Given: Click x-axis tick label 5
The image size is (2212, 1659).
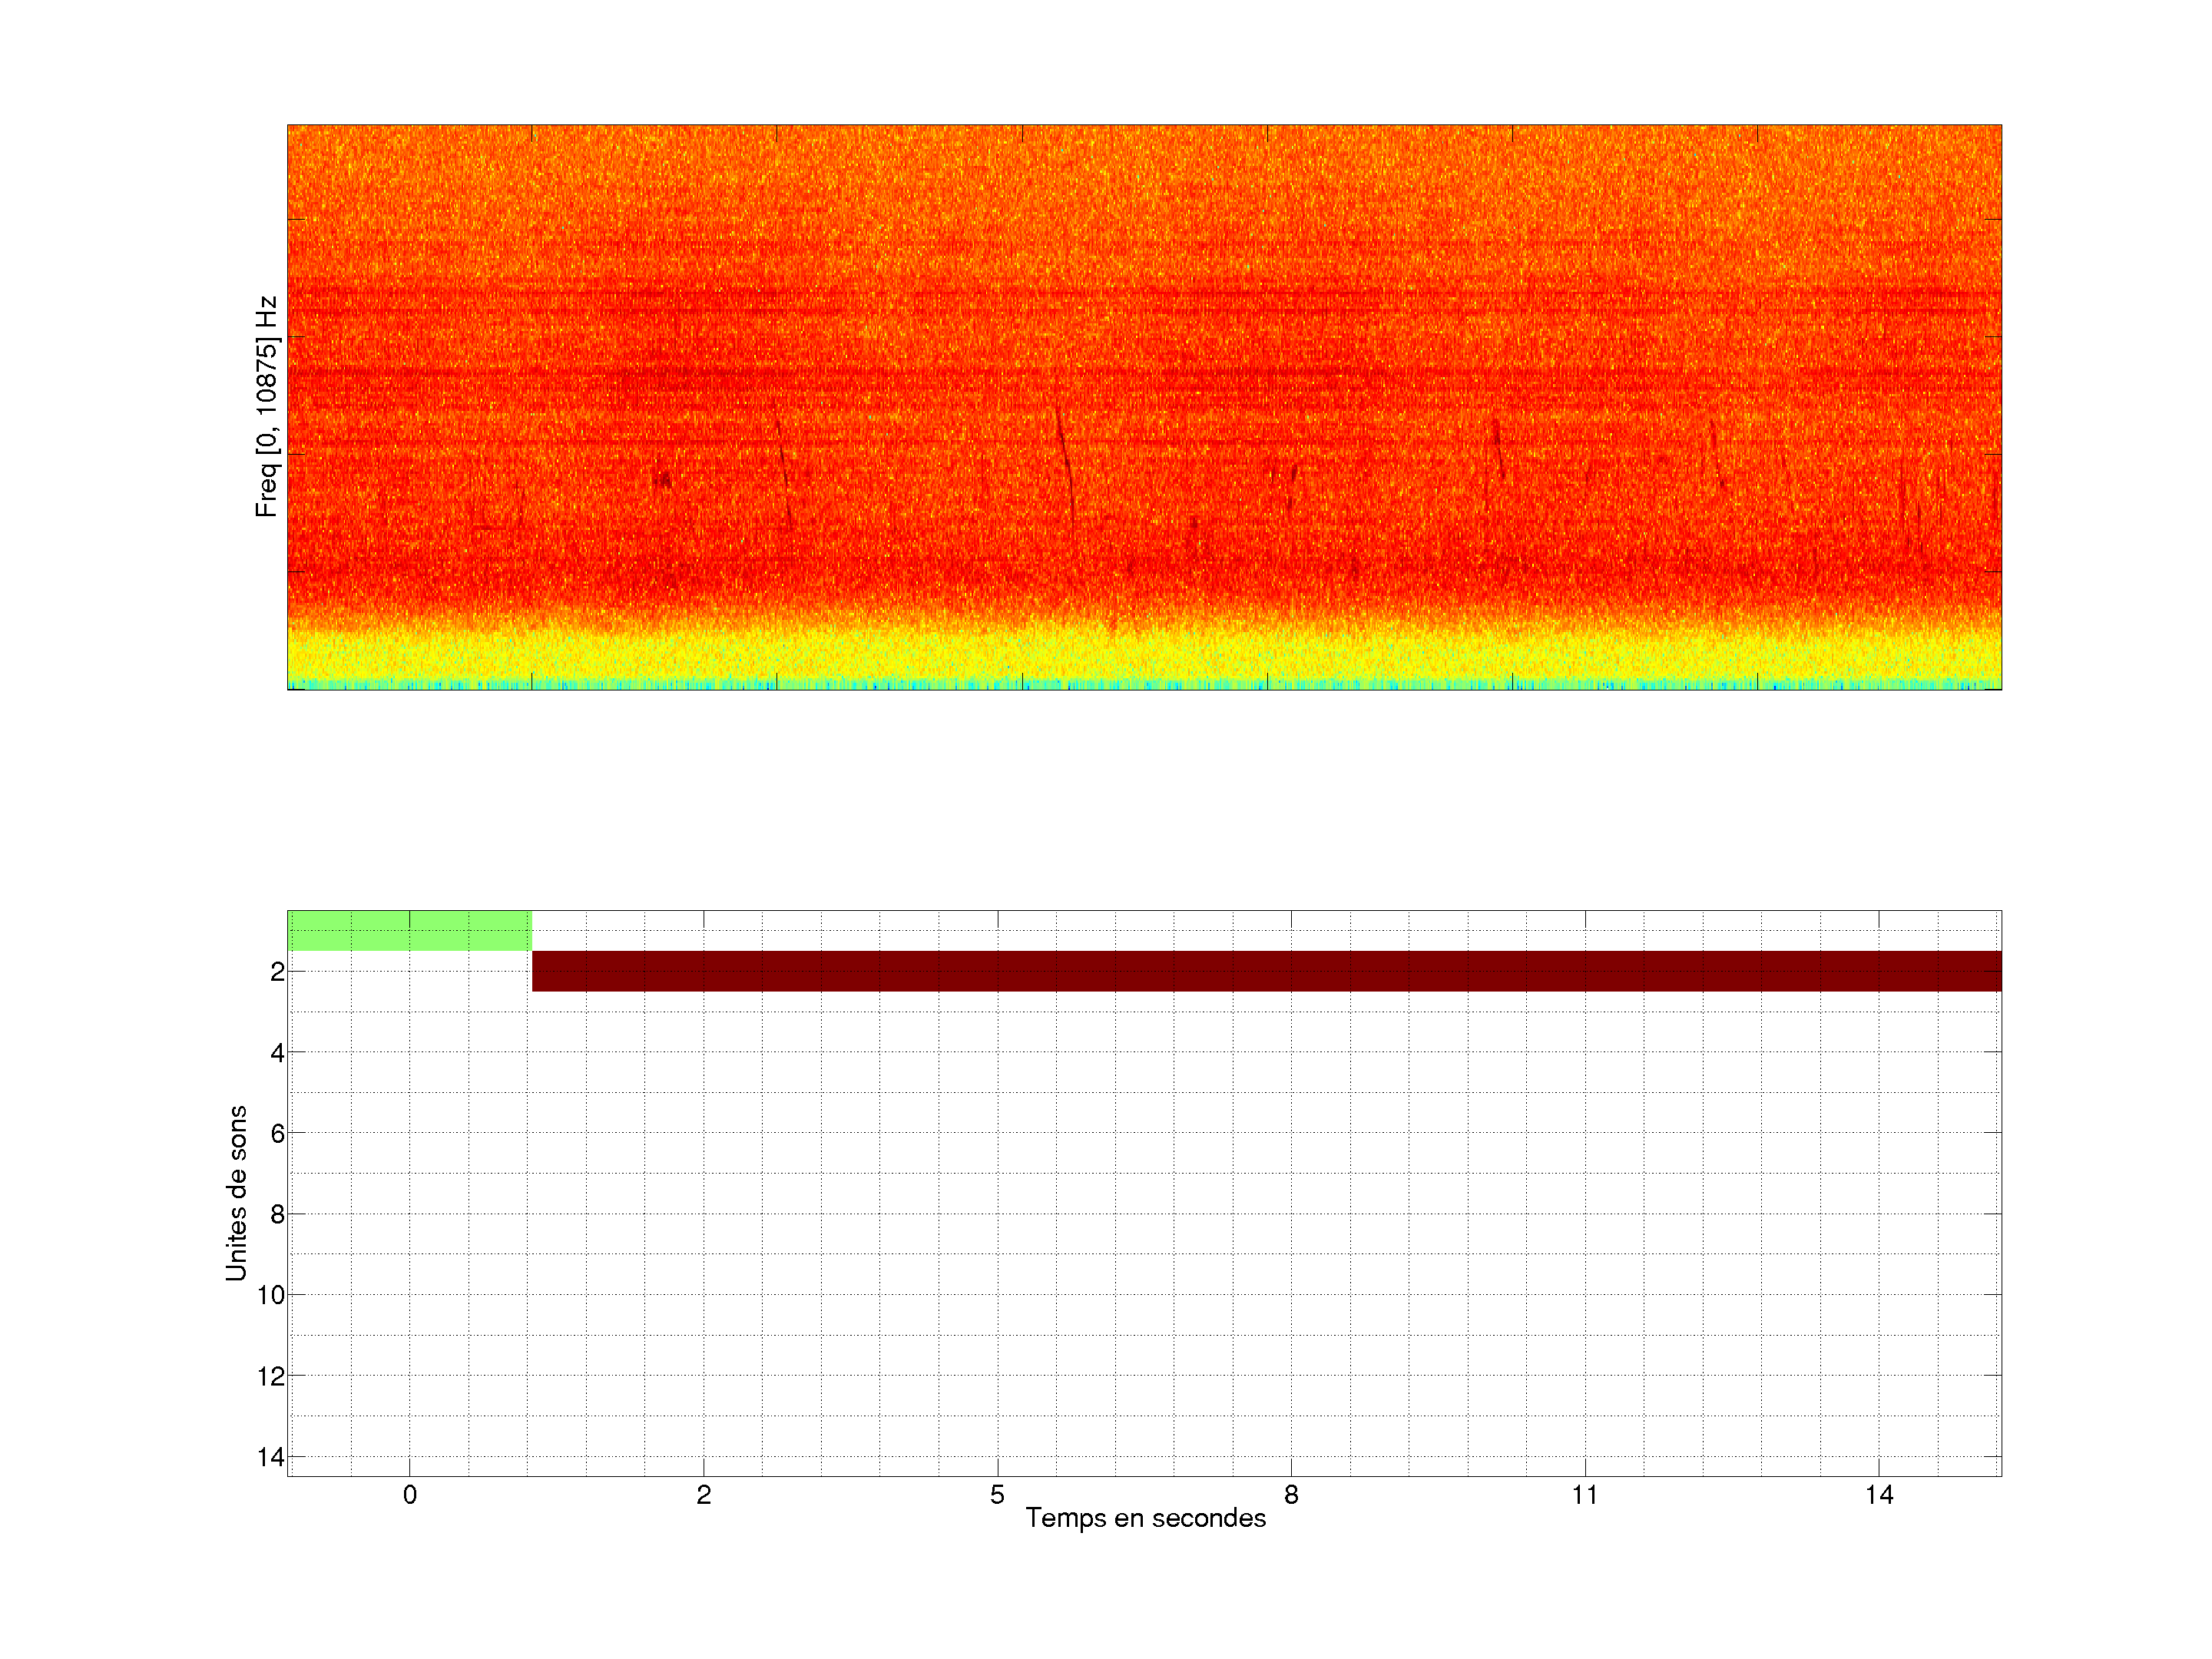Looking at the screenshot, I should (x=997, y=1495).
